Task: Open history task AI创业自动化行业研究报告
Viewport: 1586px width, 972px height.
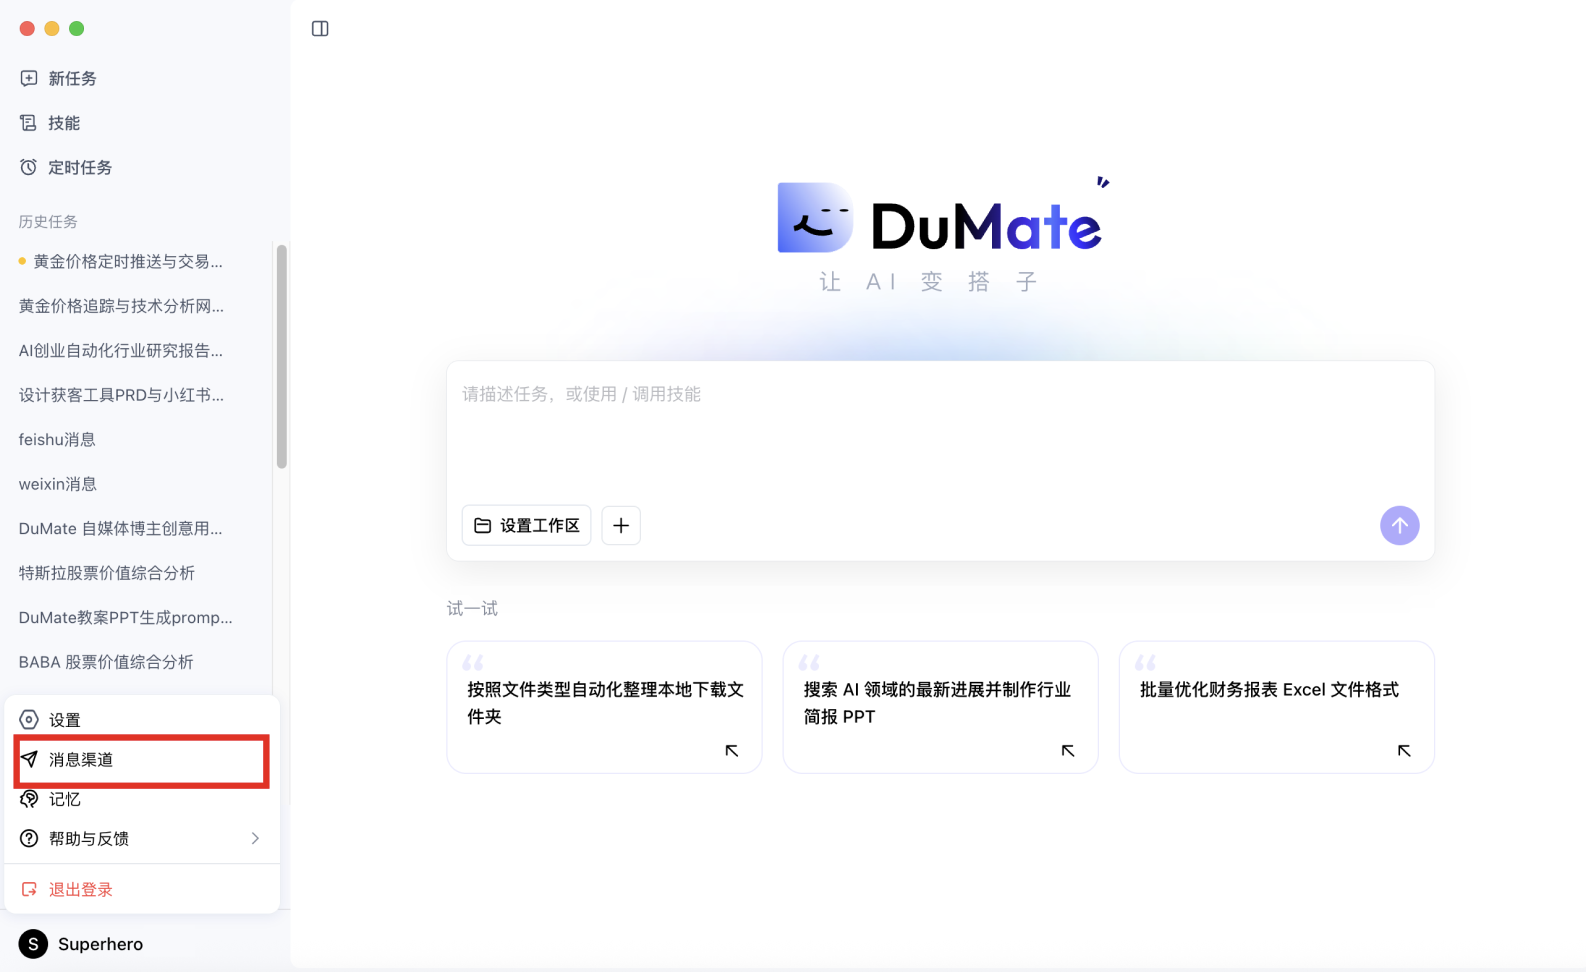Action: (121, 350)
